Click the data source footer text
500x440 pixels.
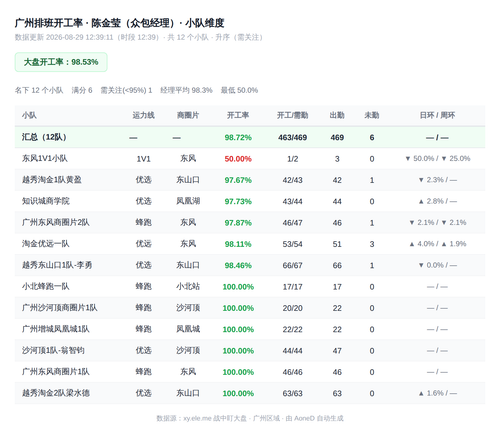[x=250, y=418]
